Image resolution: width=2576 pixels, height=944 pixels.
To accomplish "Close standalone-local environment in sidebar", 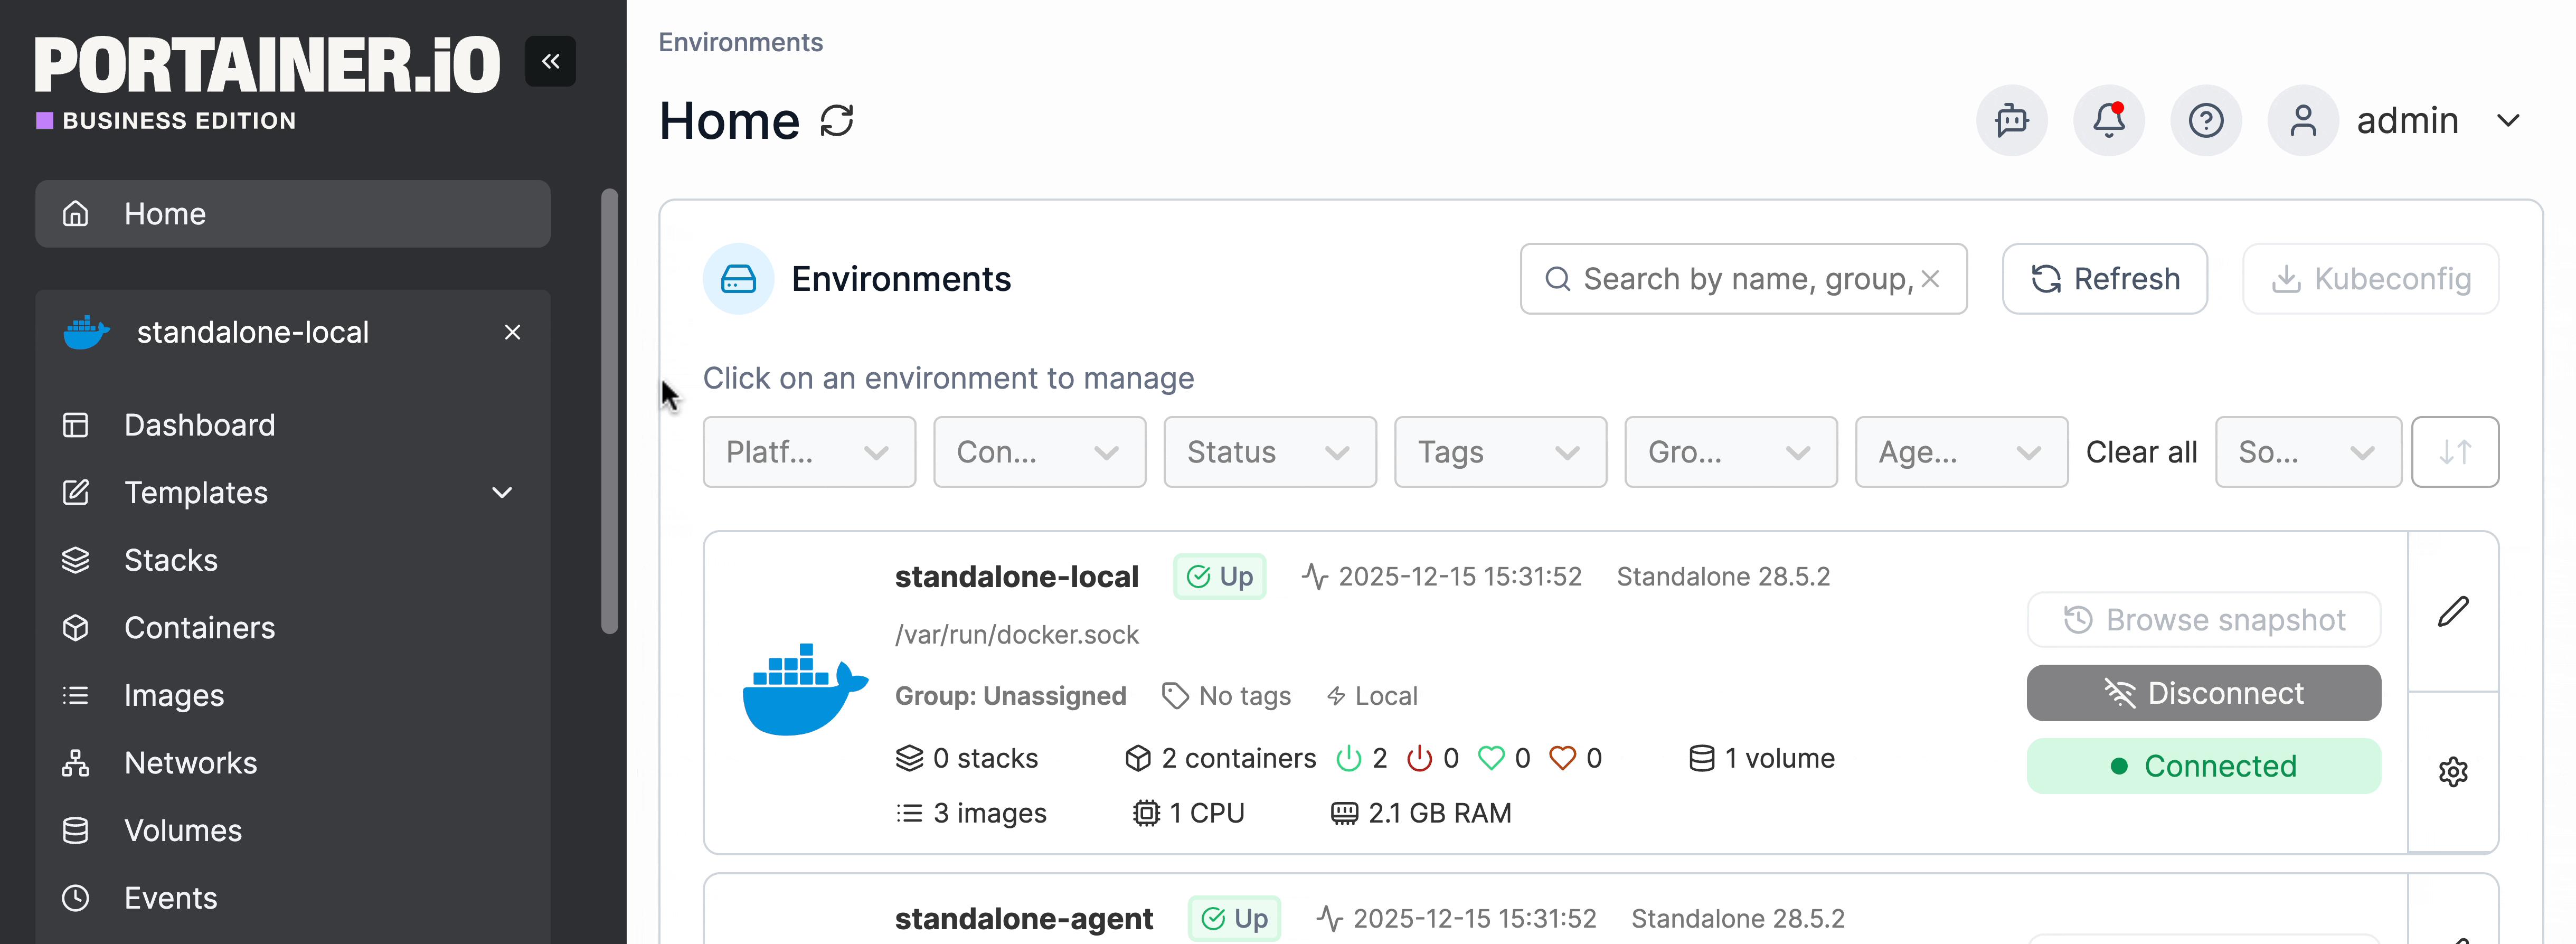I will point(512,332).
